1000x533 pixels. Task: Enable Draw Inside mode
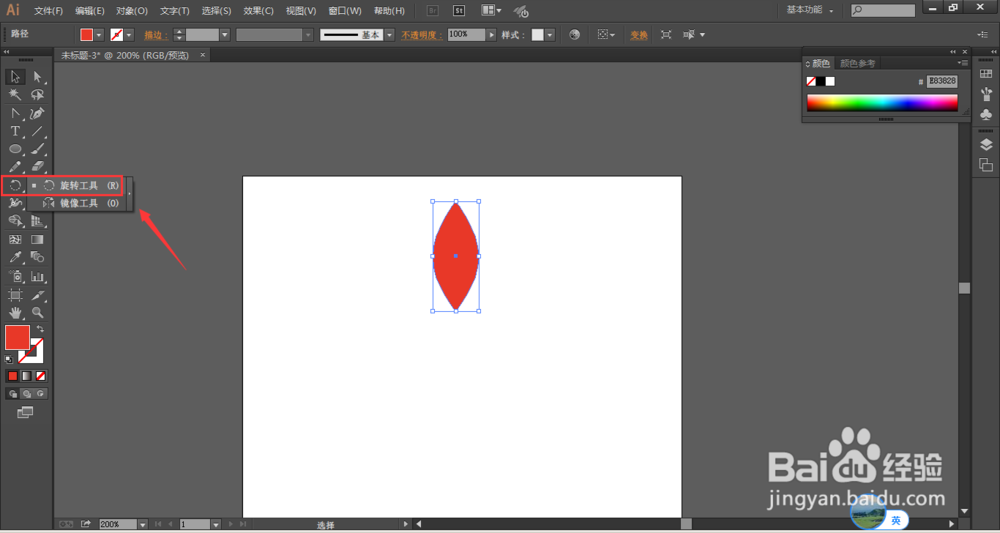click(x=41, y=394)
